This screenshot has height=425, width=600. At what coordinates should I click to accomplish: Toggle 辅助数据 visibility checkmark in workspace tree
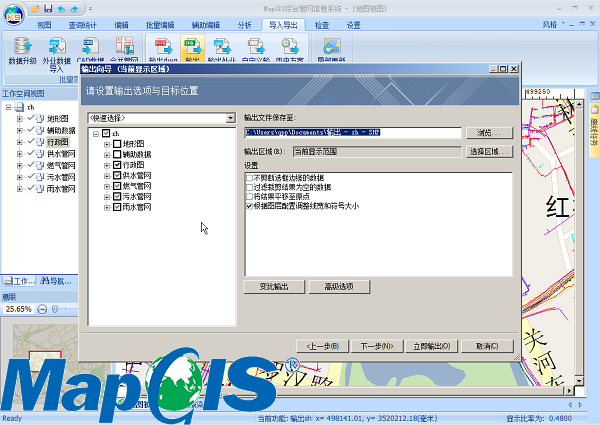pyautogui.click(x=31, y=130)
